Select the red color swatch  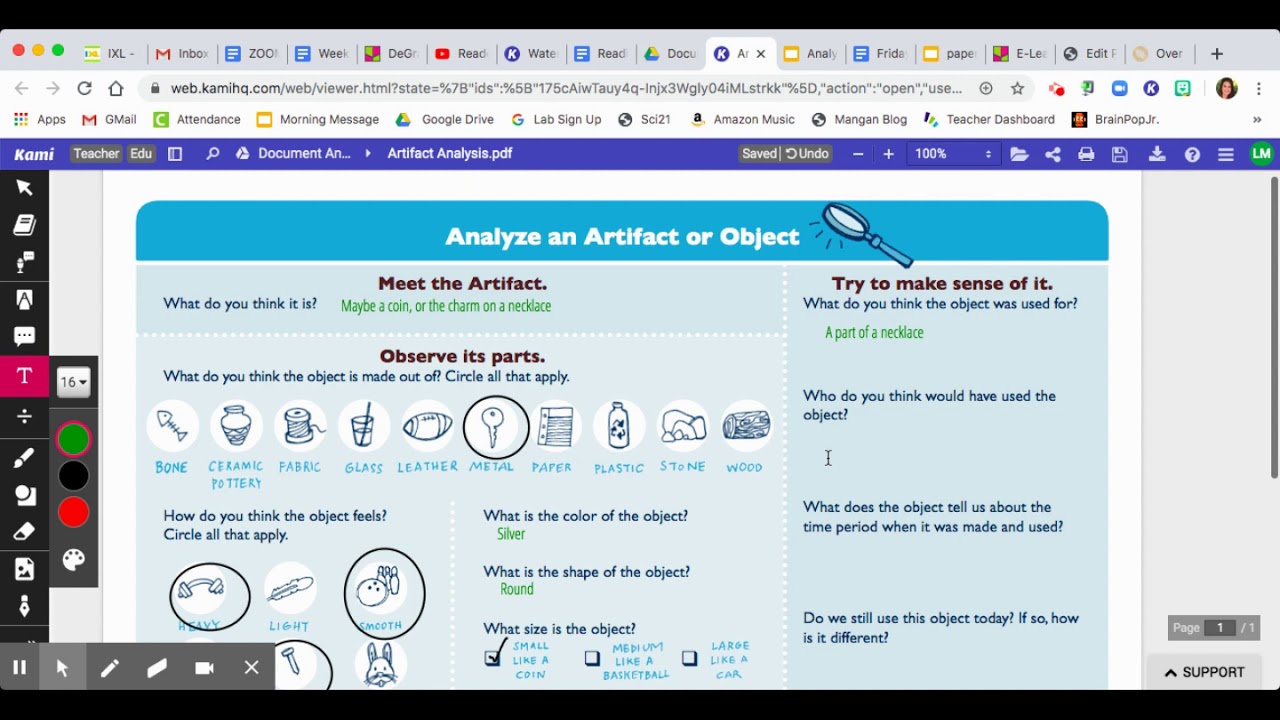(x=73, y=513)
